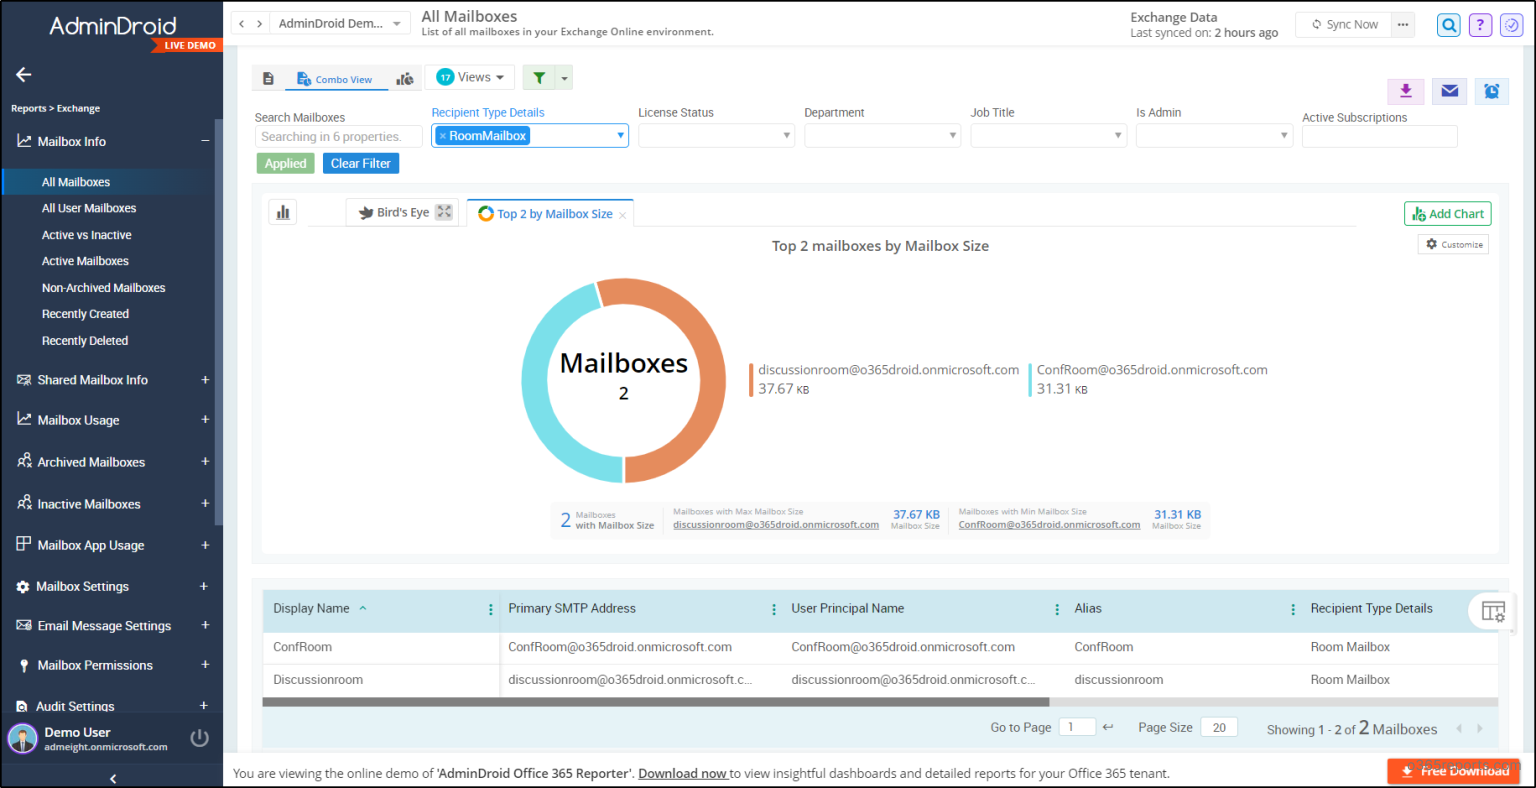Expand the Views dropdown
1536x788 pixels.
click(x=469, y=77)
